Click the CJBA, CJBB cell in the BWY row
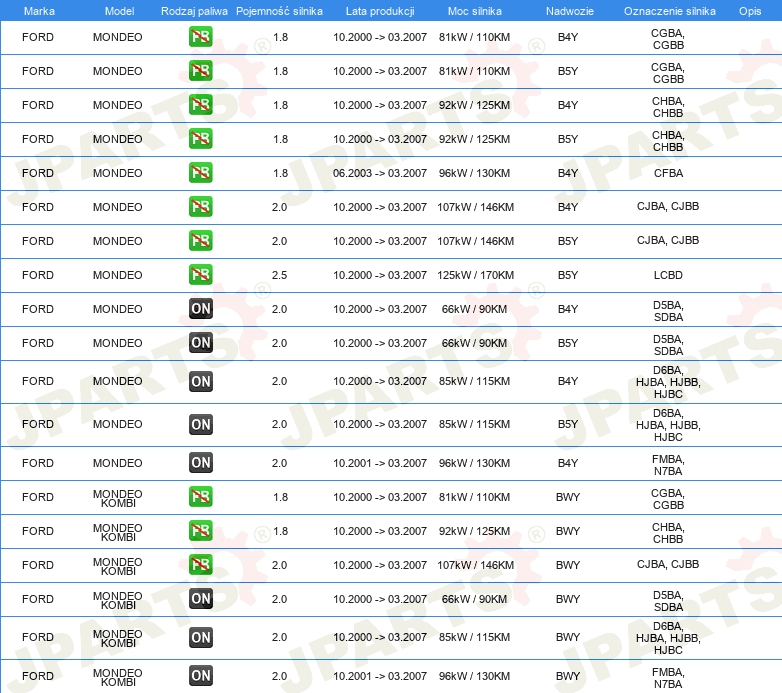Viewport: 782px width, 693px height. [x=668, y=564]
